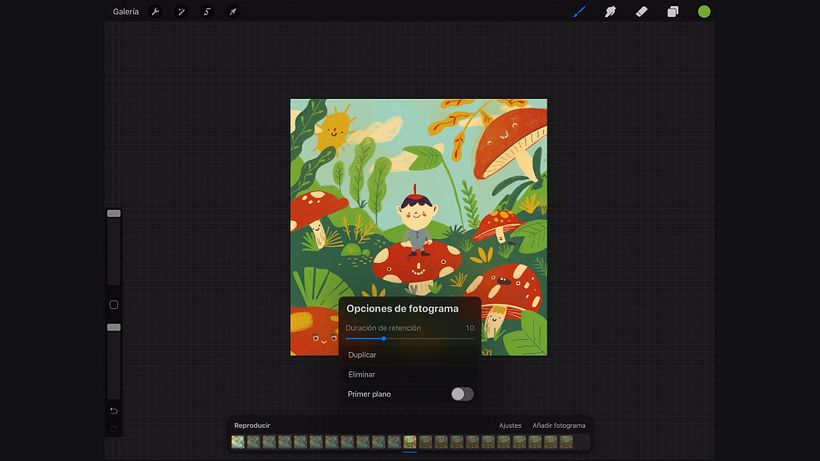
Task: Select the Smudge finger tool
Action: coord(610,11)
